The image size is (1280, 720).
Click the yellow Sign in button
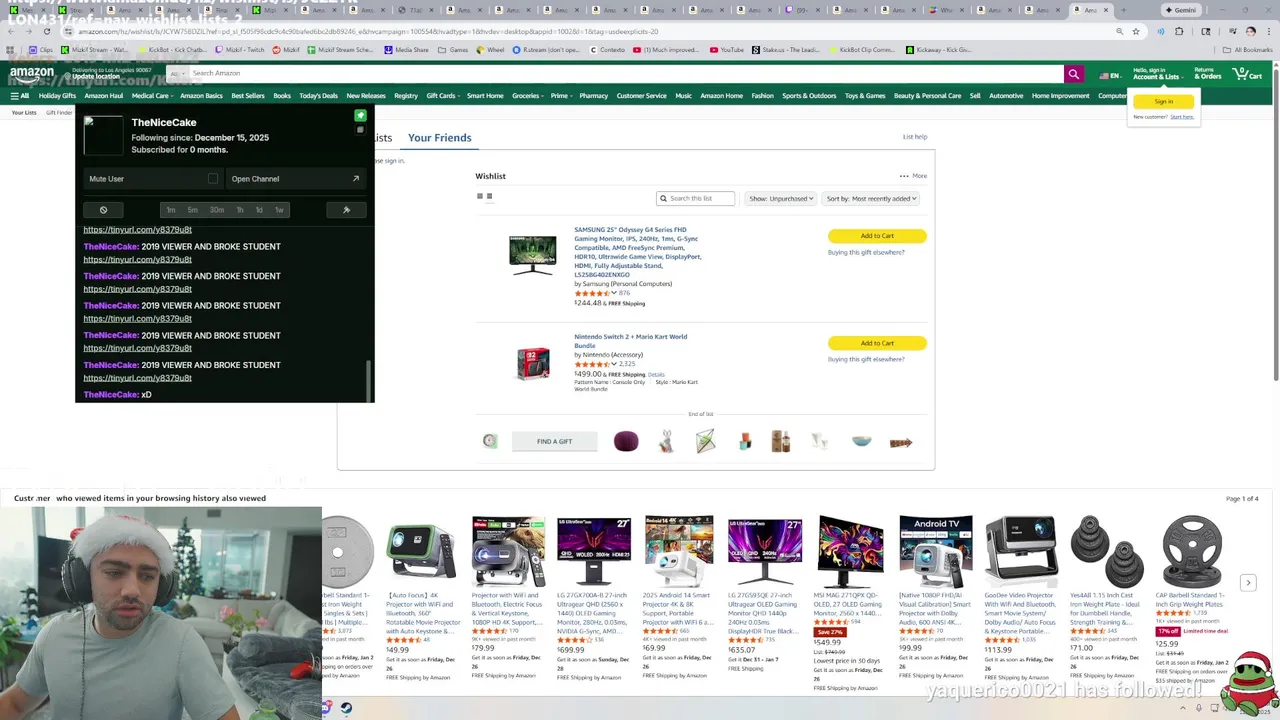[1163, 102]
